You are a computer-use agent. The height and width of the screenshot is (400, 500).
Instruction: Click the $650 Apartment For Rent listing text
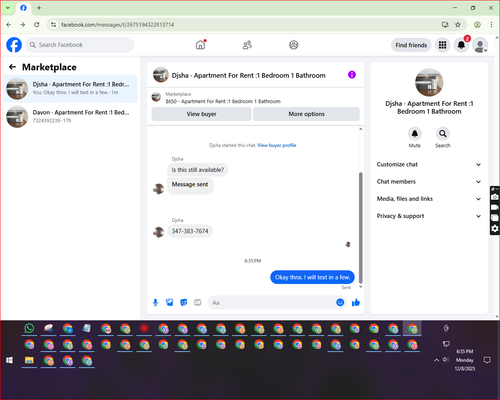[223, 101]
